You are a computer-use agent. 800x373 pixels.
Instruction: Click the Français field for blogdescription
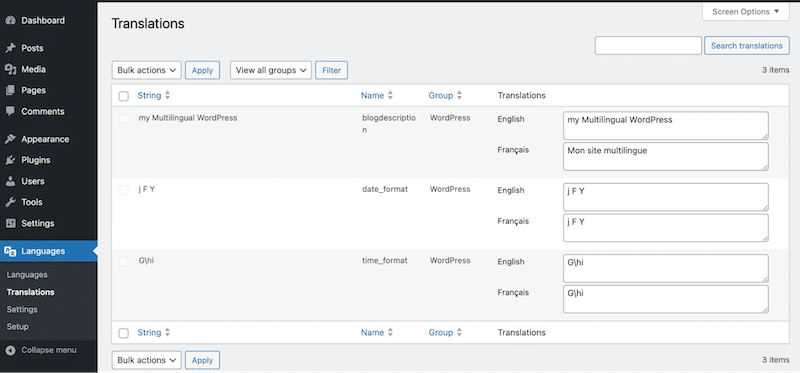pyautogui.click(x=666, y=156)
